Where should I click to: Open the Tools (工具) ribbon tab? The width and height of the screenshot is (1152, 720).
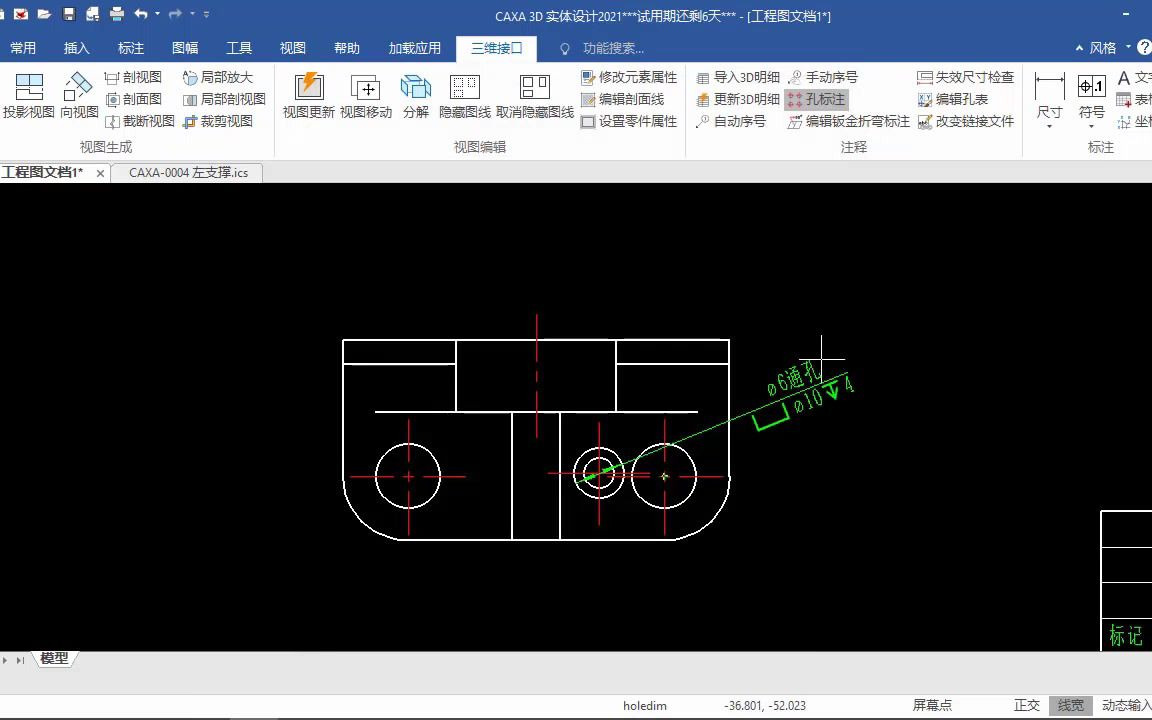point(239,48)
